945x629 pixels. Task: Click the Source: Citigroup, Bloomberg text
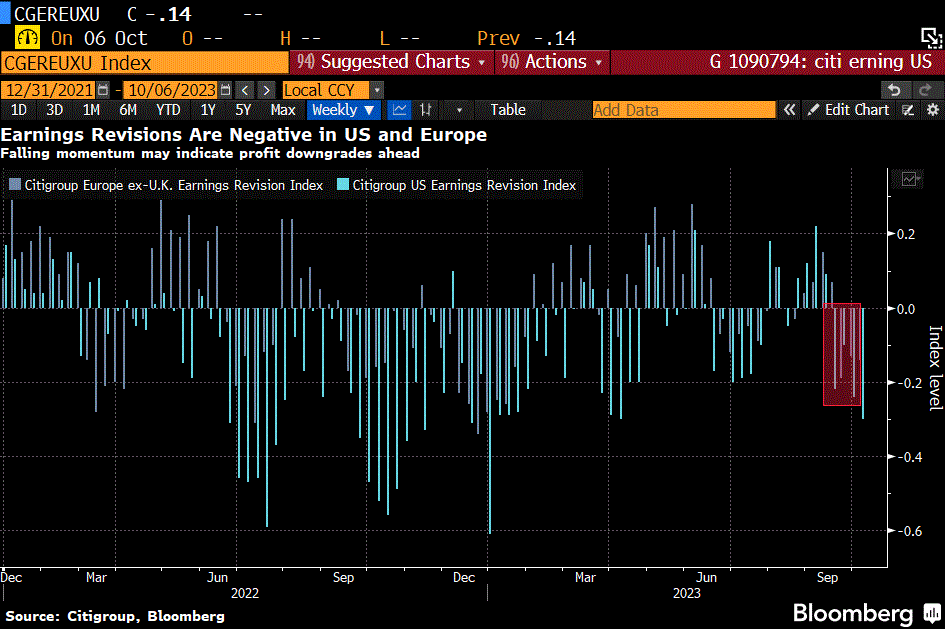[115, 616]
